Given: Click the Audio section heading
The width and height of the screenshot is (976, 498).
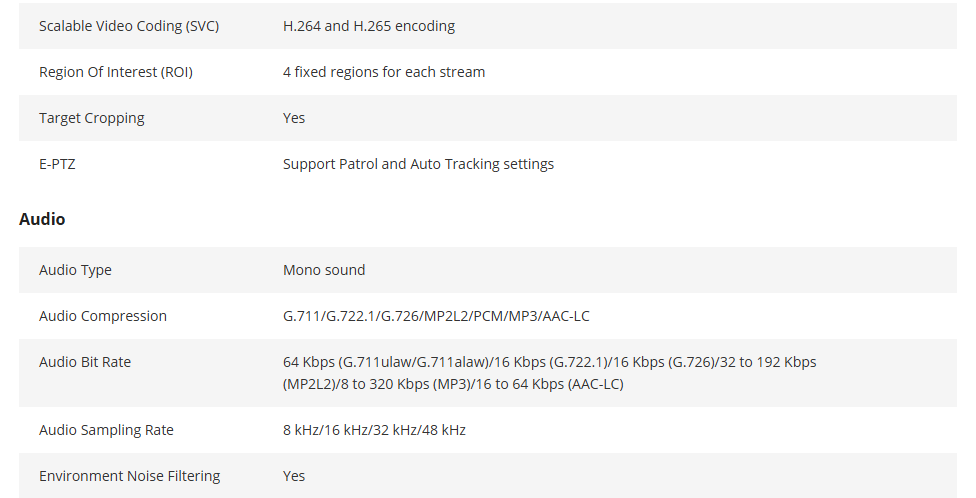Looking at the screenshot, I should point(42,219).
